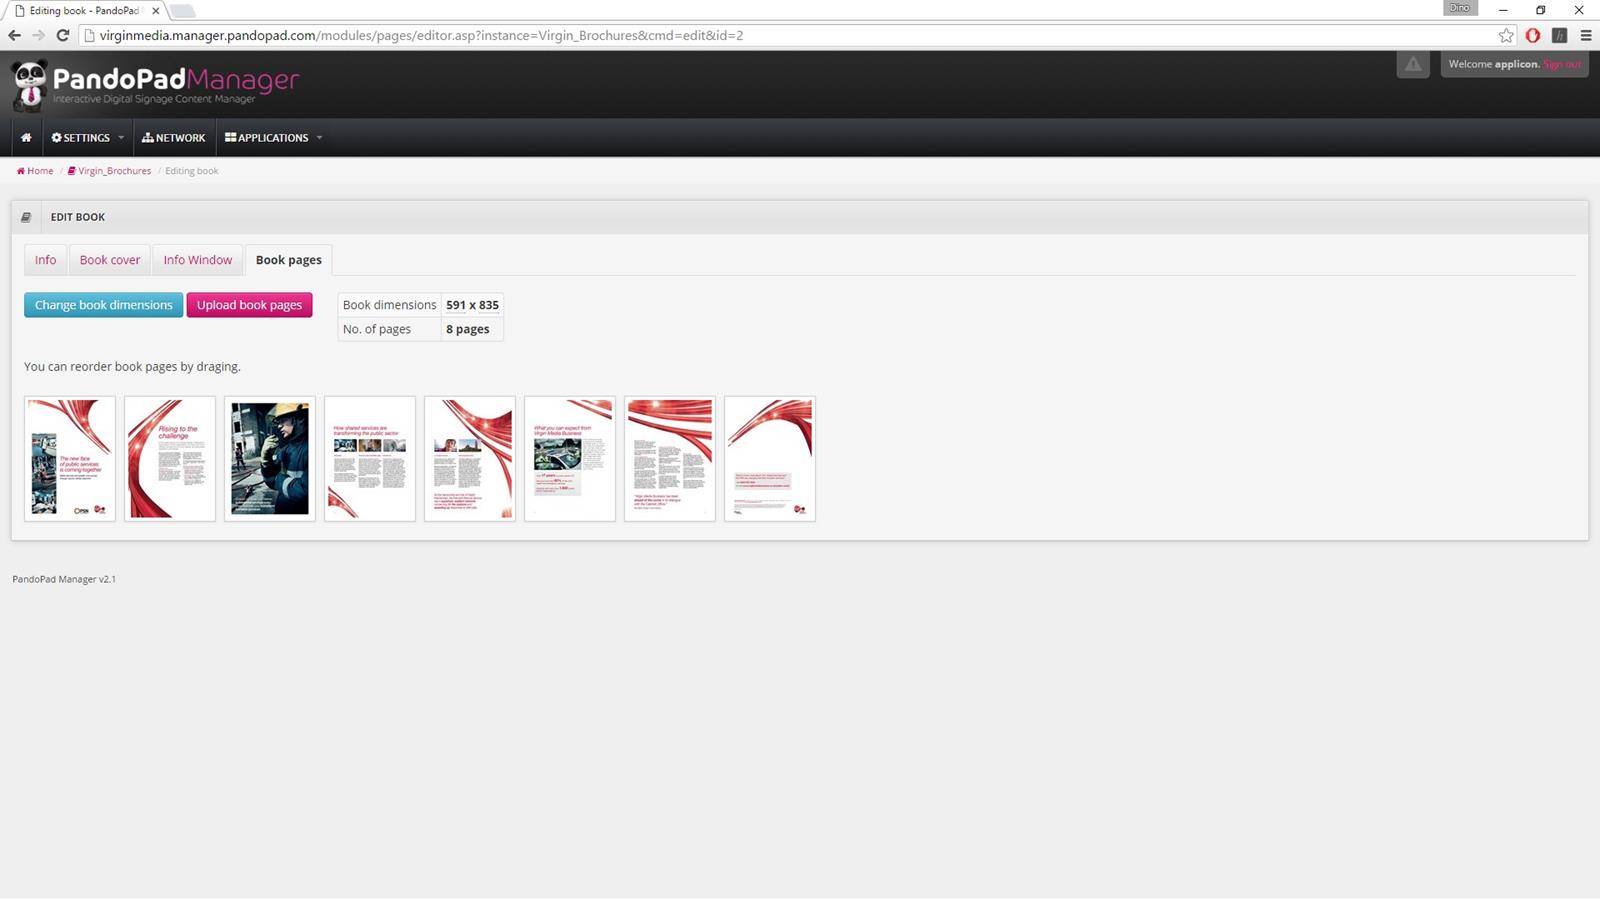1600x900 pixels.
Task: Click Change book dimensions button
Action: click(103, 305)
